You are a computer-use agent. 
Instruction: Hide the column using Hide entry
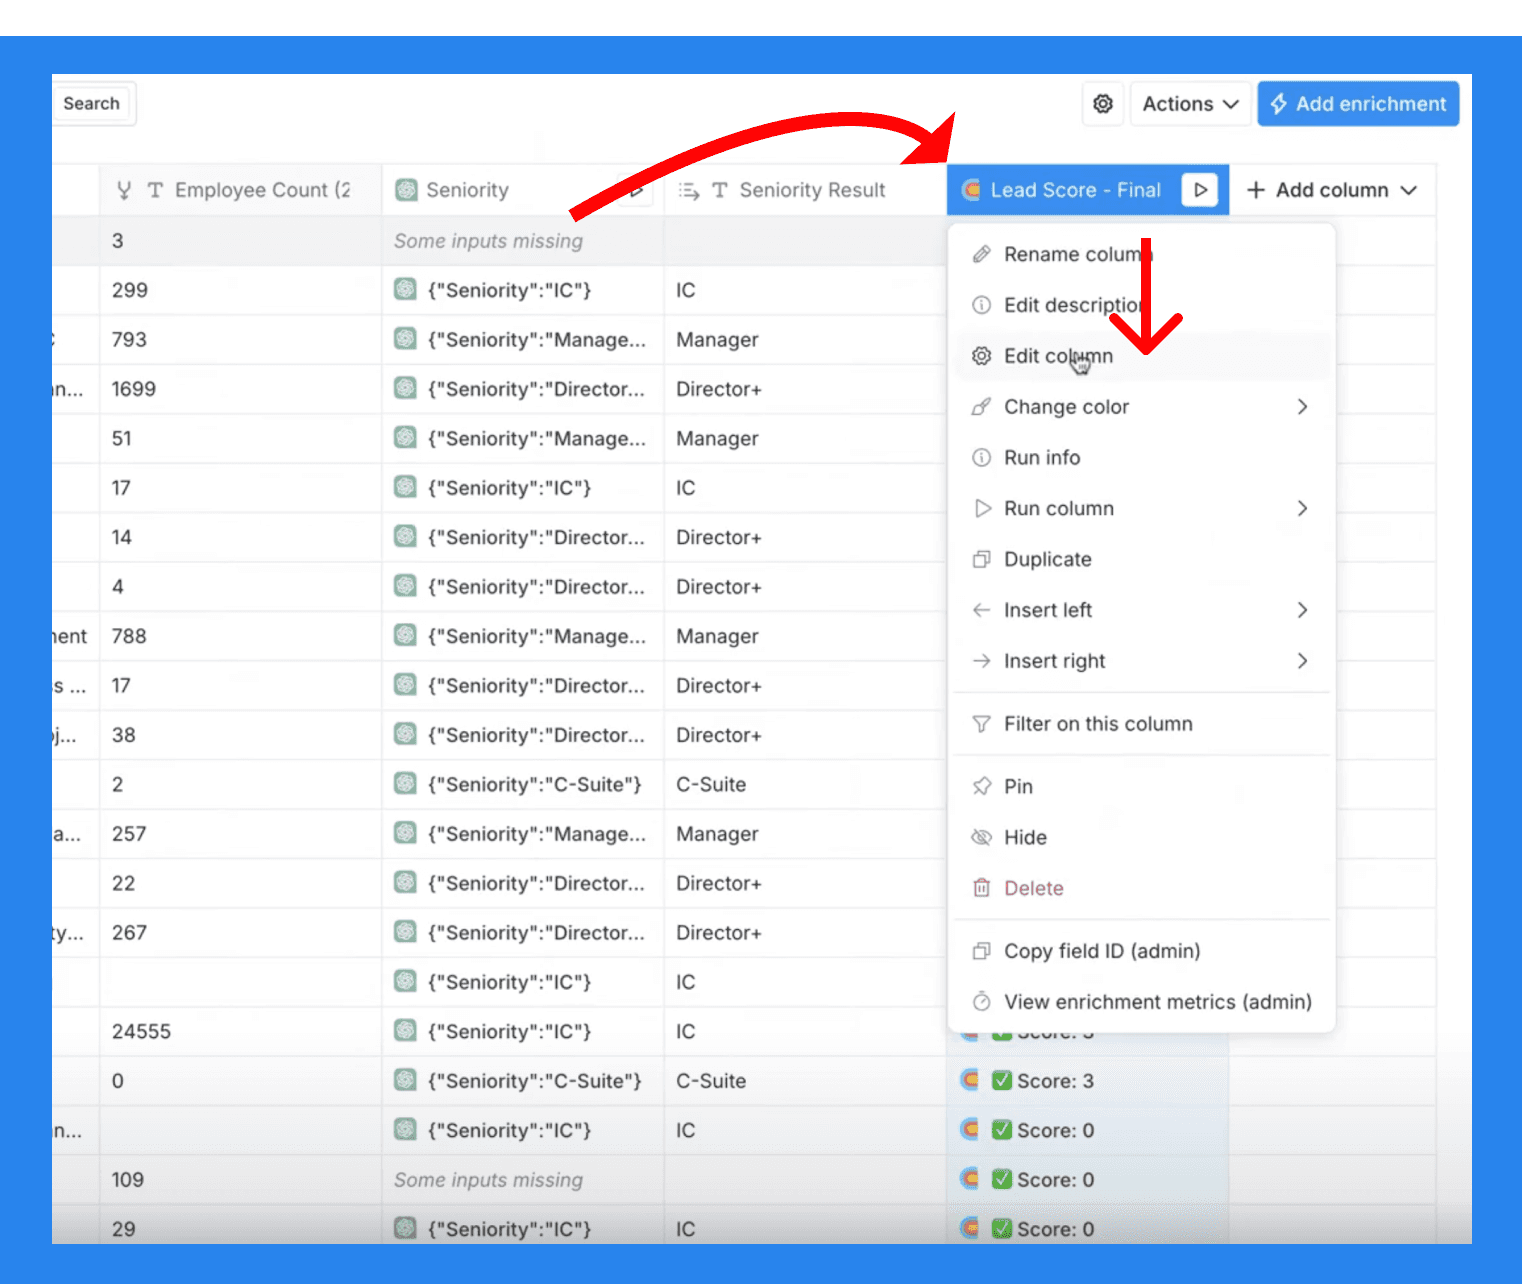[x=1142, y=837]
